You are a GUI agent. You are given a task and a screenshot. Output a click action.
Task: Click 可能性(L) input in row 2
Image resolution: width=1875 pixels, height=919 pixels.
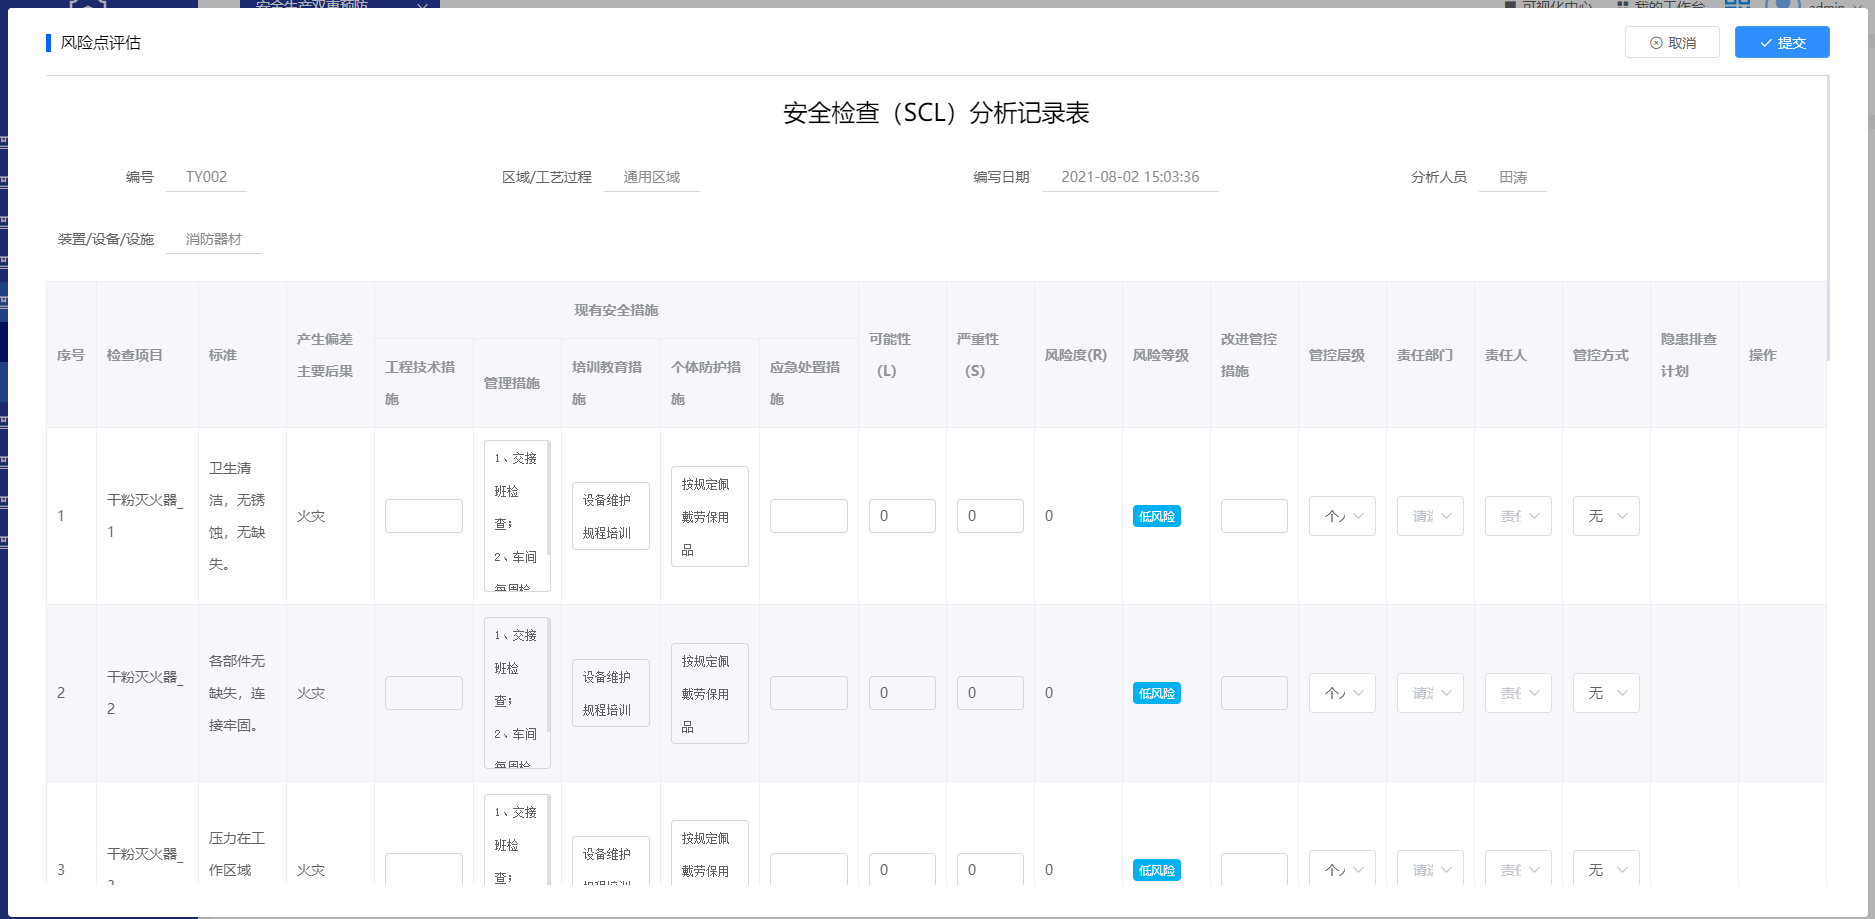(x=902, y=693)
